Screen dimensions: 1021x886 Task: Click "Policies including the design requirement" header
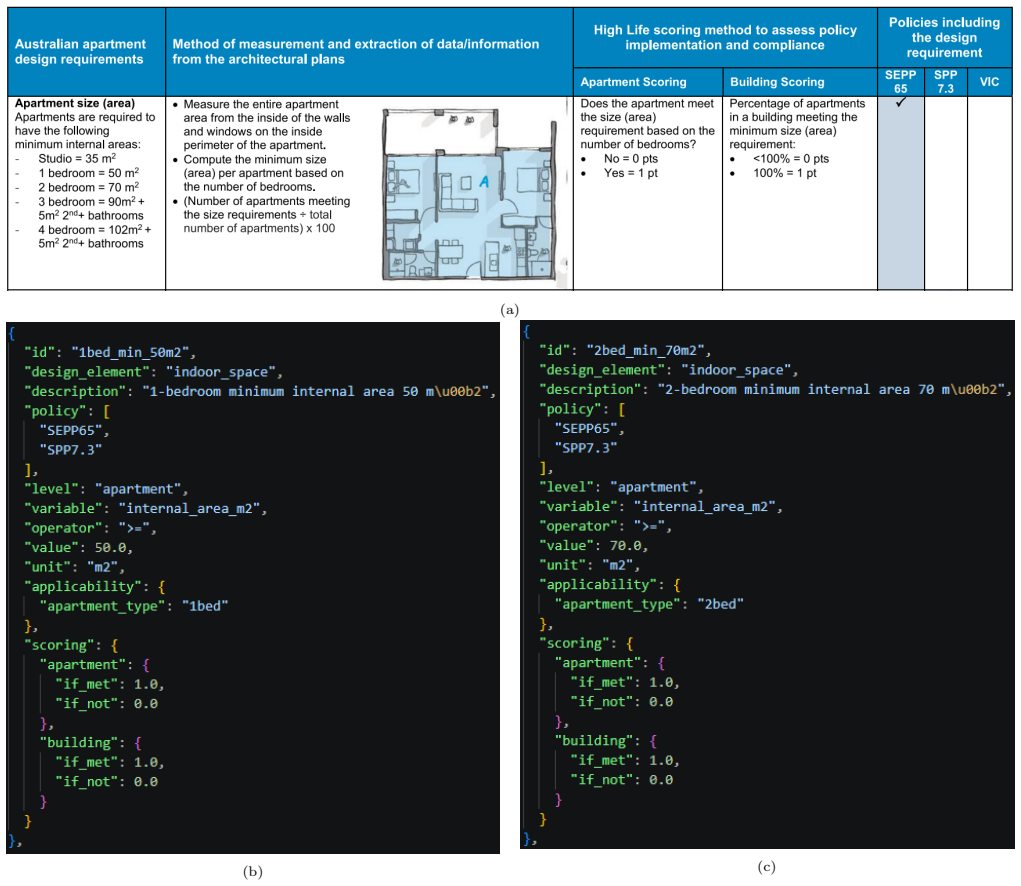click(944, 37)
